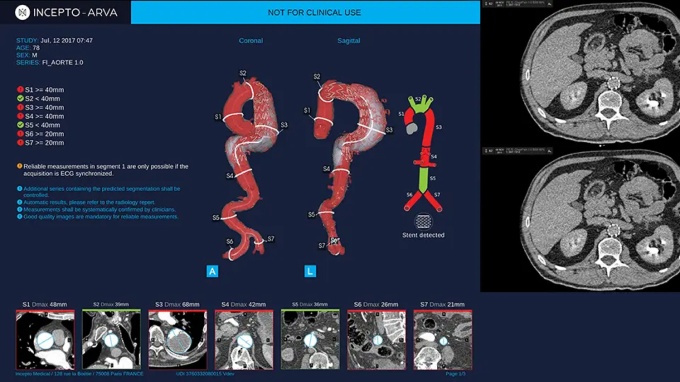
Task: Open the S1 Dmax 48mm cross-section thumbnail
Action: click(45, 340)
